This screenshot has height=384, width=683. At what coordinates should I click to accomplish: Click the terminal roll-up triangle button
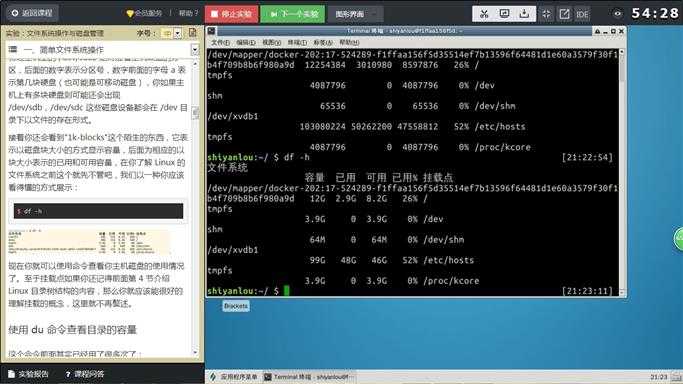click(597, 31)
